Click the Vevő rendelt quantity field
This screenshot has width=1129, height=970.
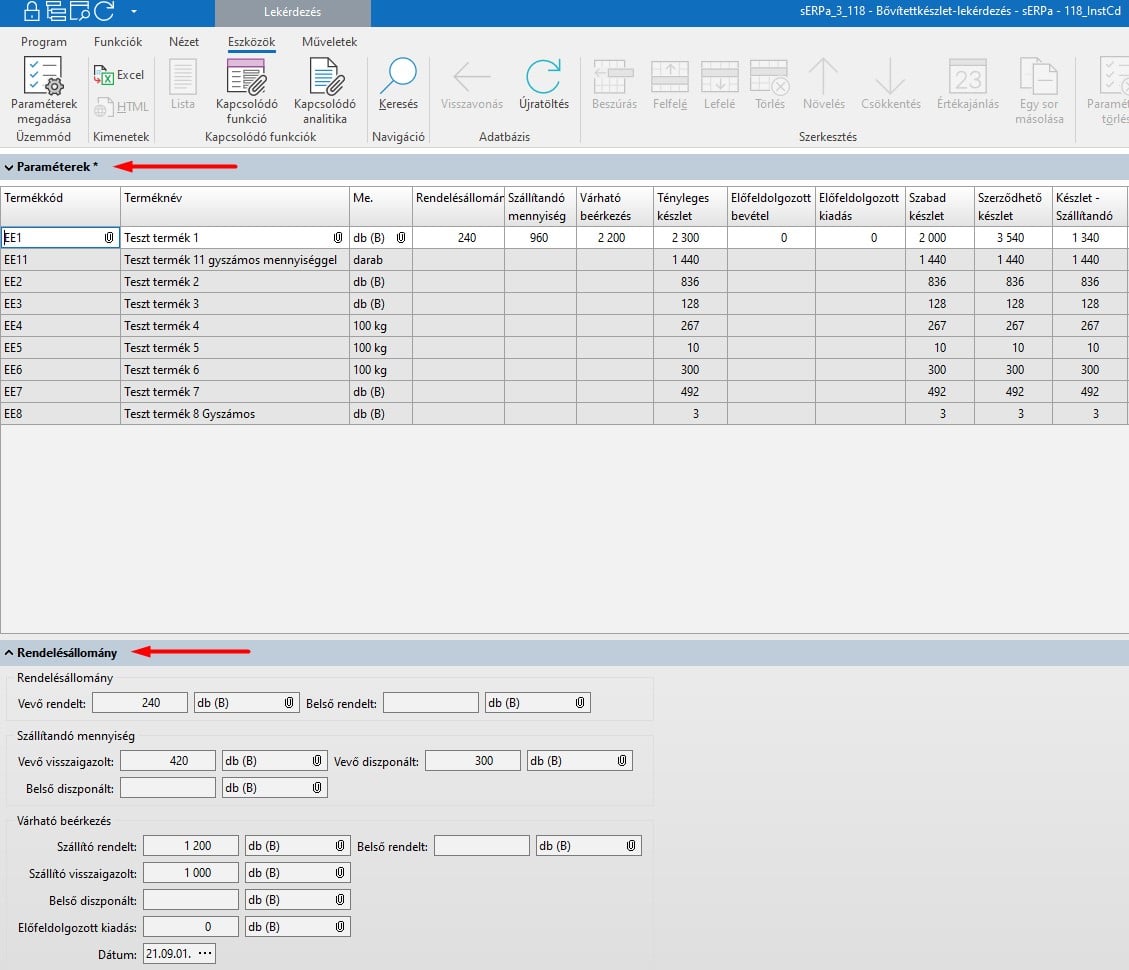click(x=140, y=703)
